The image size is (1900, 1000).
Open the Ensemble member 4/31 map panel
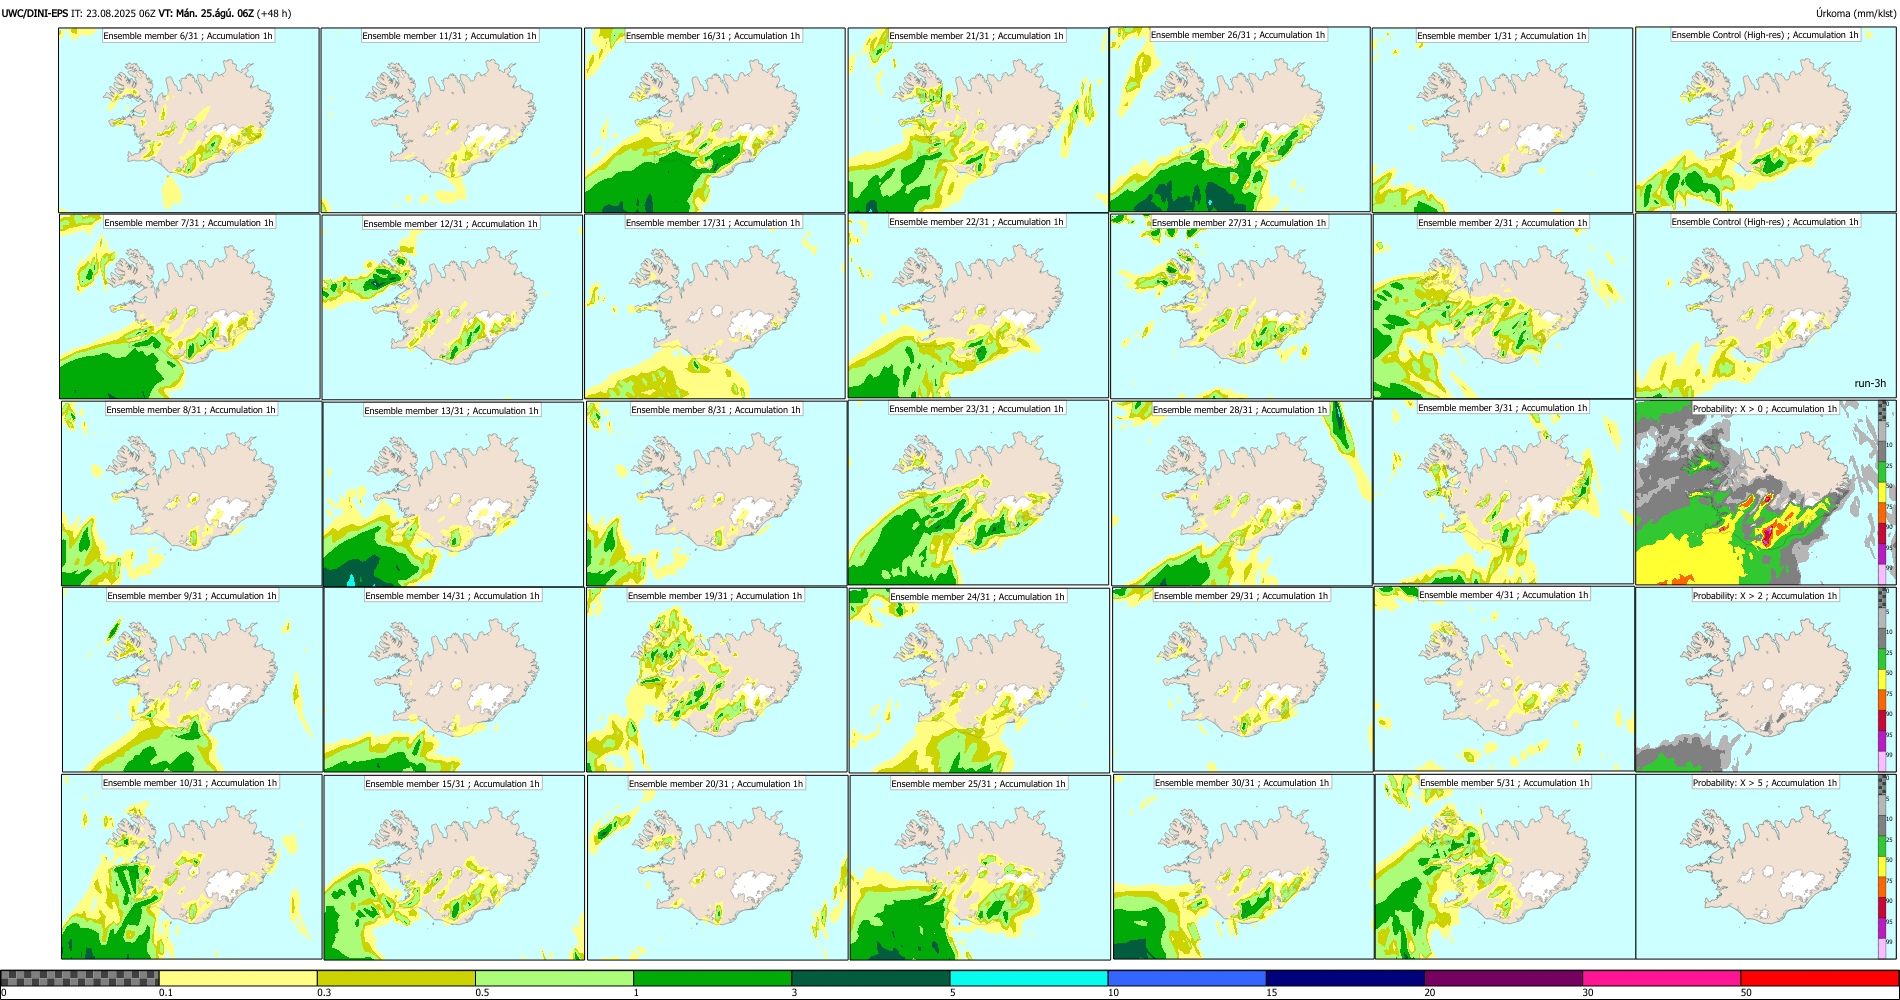coord(1505,679)
